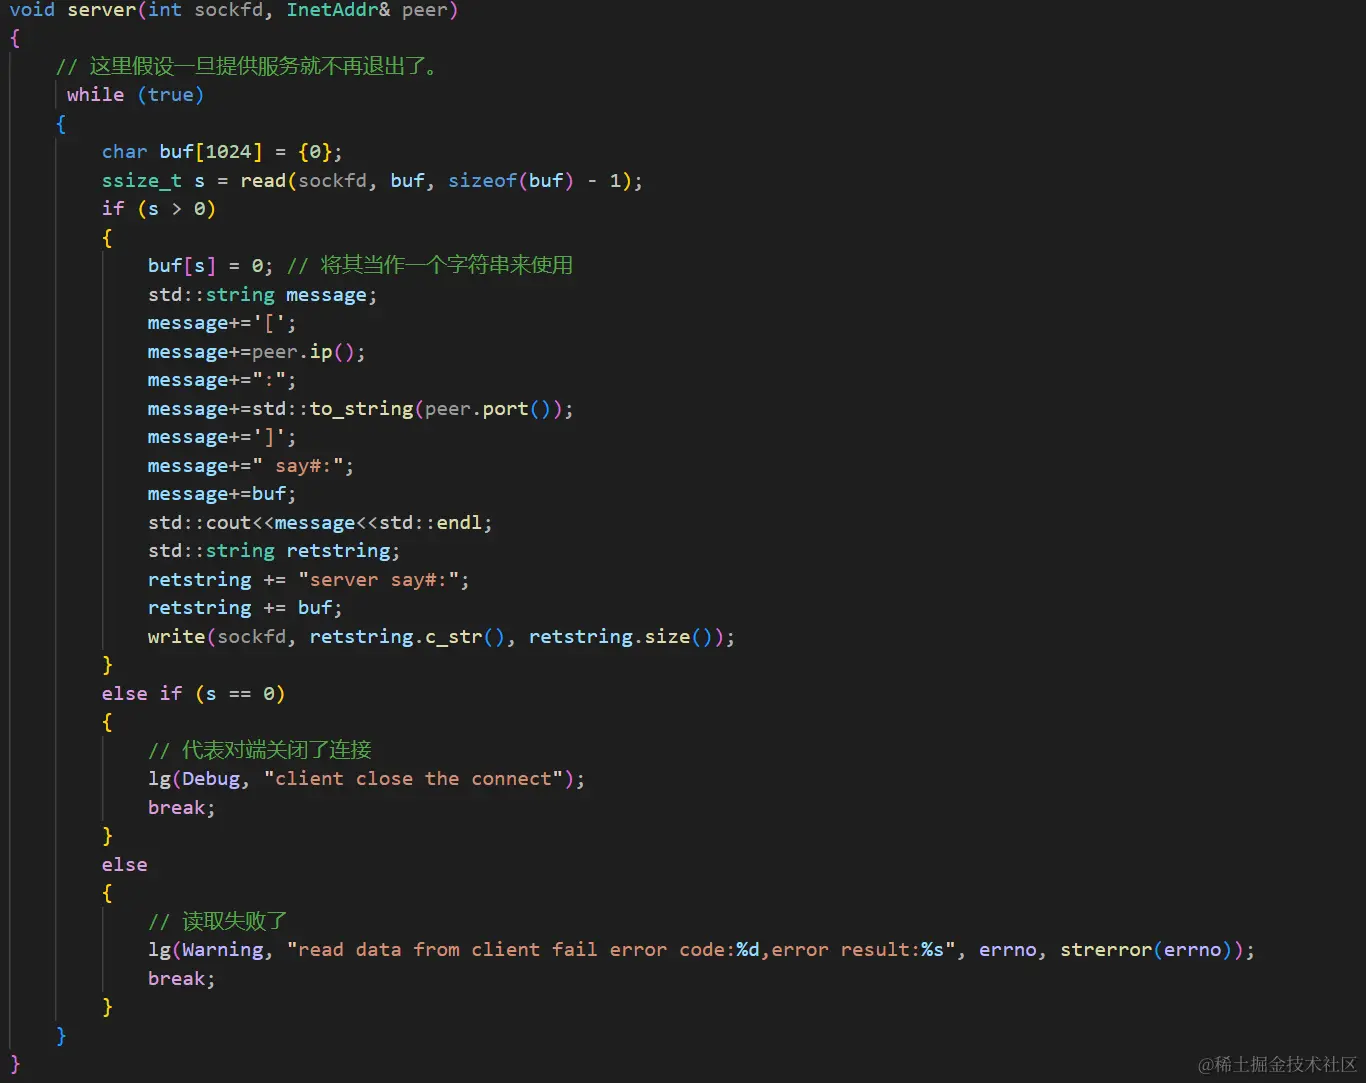The image size is (1366, 1083).
Task: Place cursor on 'char buf[1024] = {0};' line
Action: [x=222, y=152]
